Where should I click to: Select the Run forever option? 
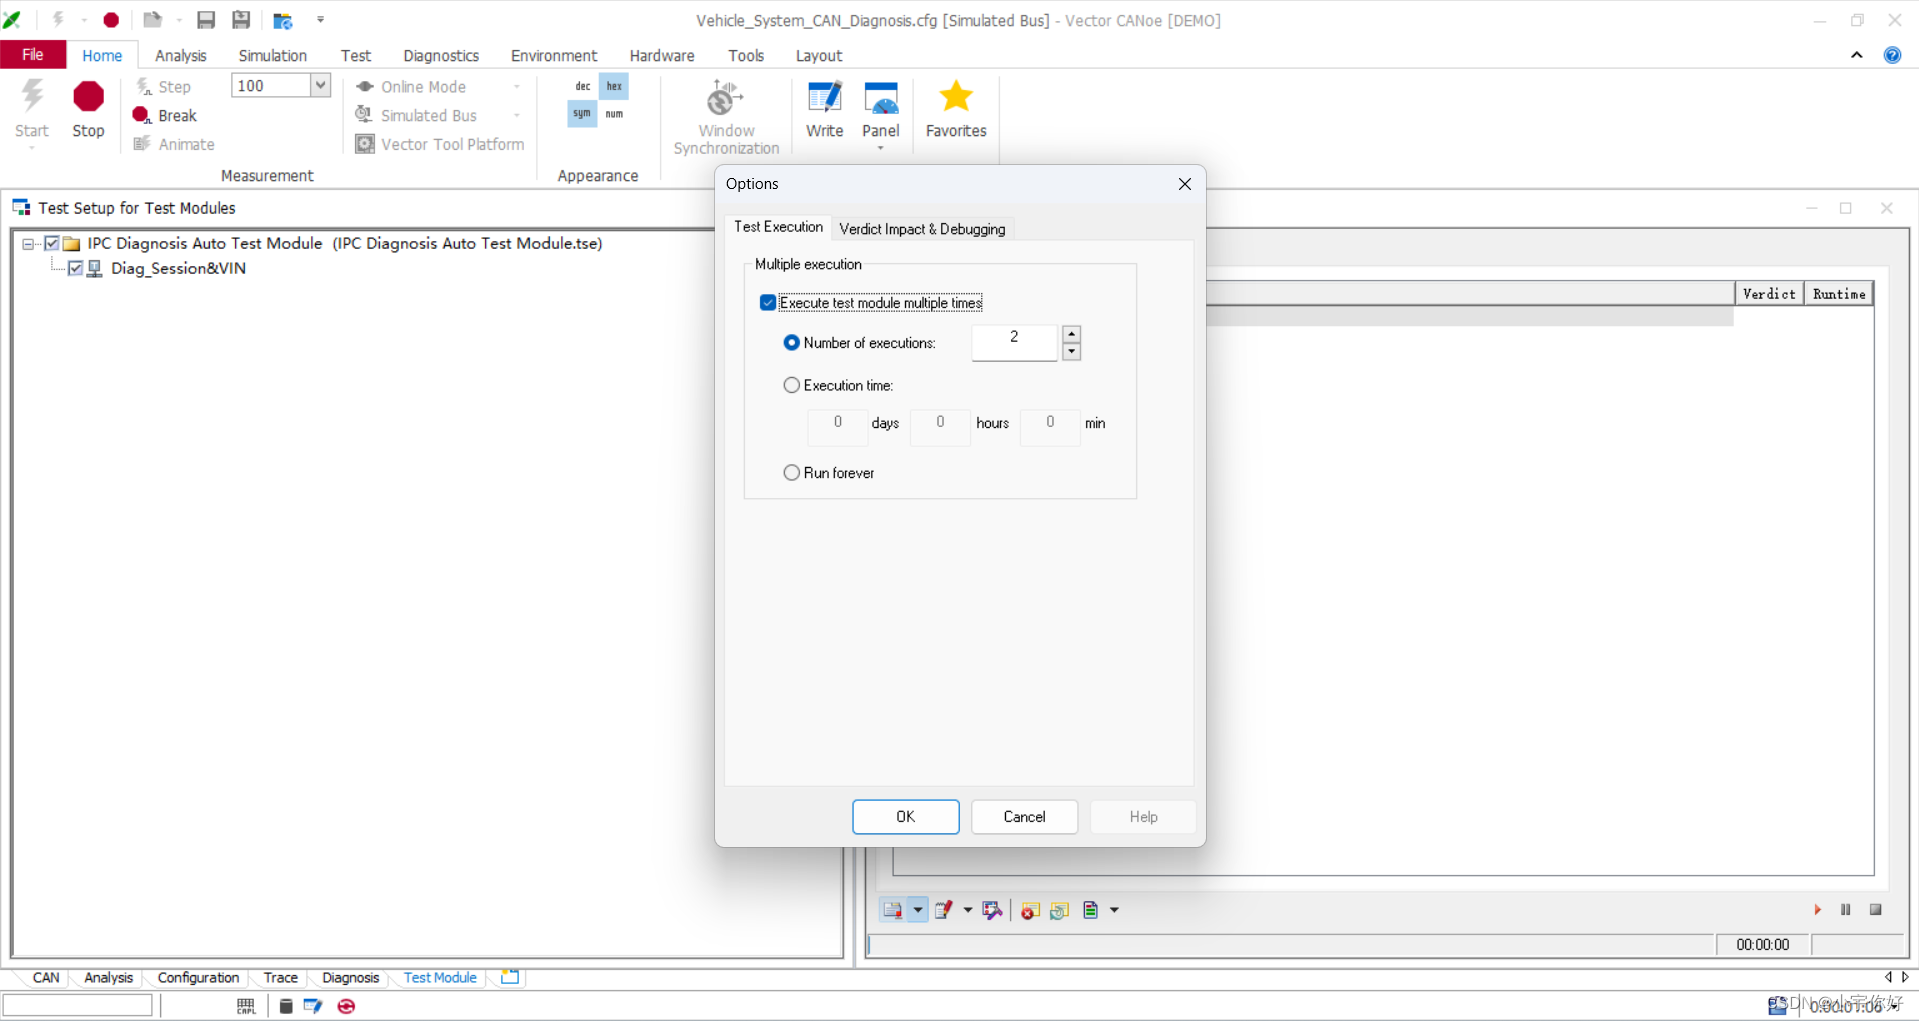click(792, 473)
